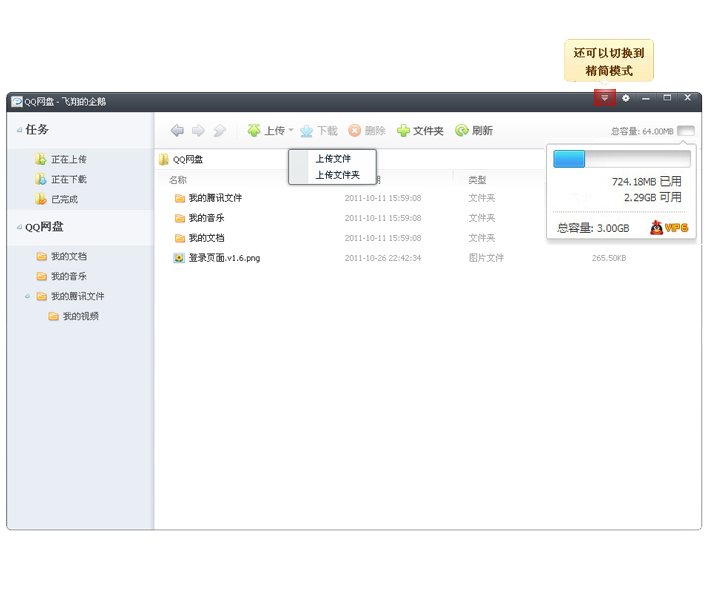The height and width of the screenshot is (593, 706).
Task: Click the VIP6 penguin badge
Action: point(670,227)
